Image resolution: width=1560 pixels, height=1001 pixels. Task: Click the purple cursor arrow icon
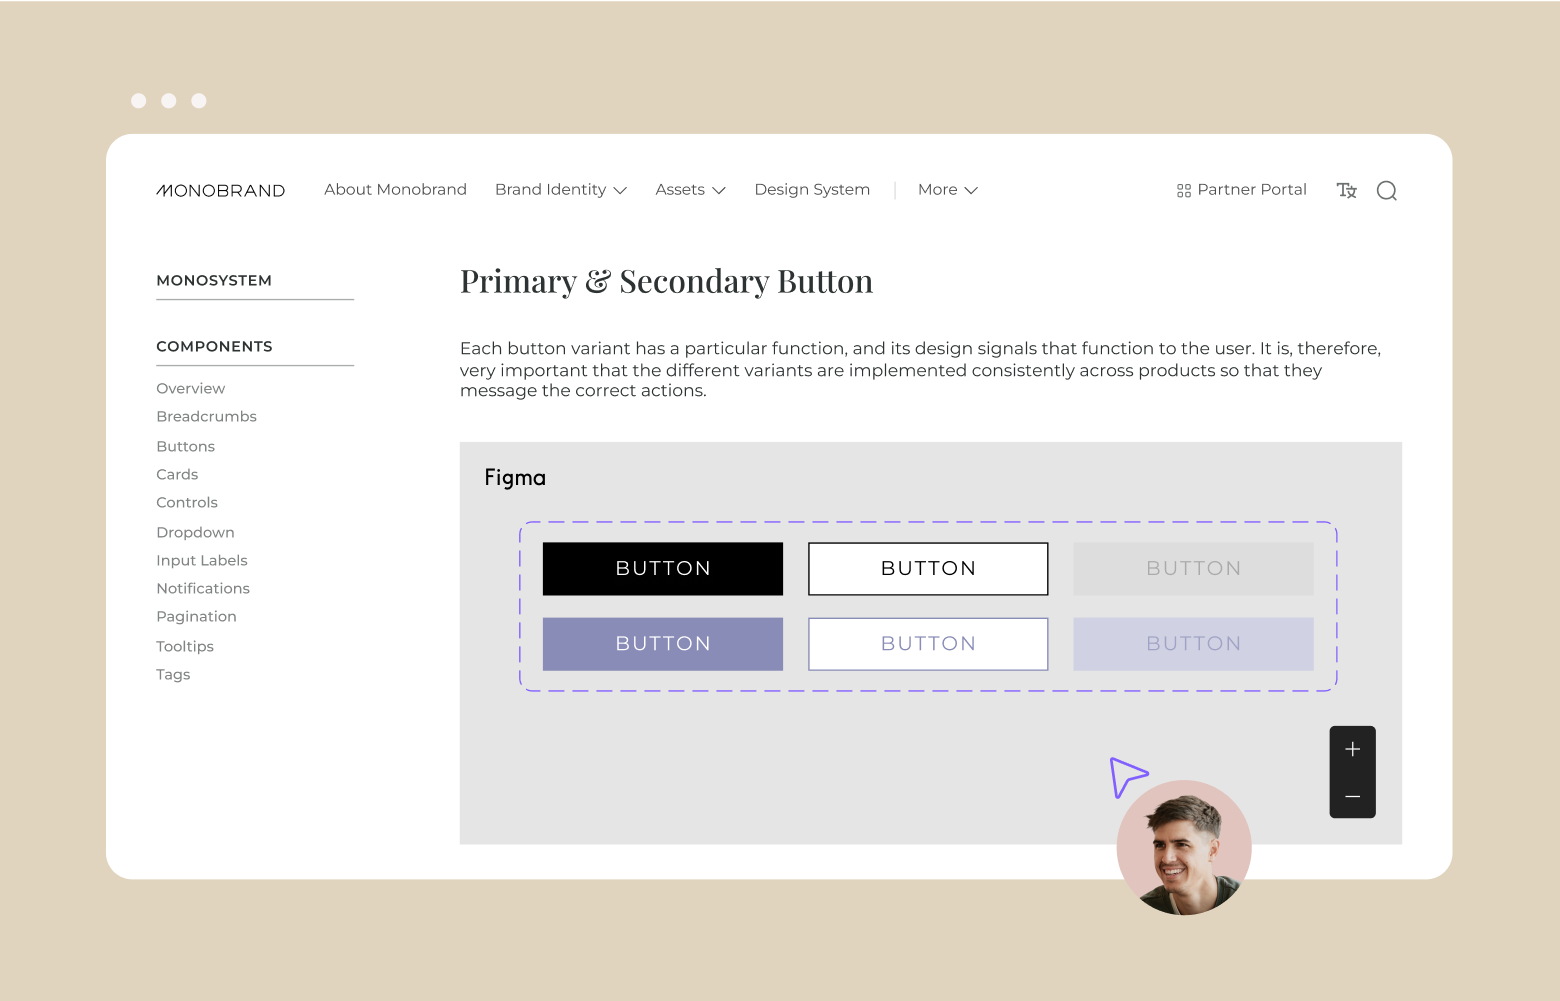pos(1127,776)
